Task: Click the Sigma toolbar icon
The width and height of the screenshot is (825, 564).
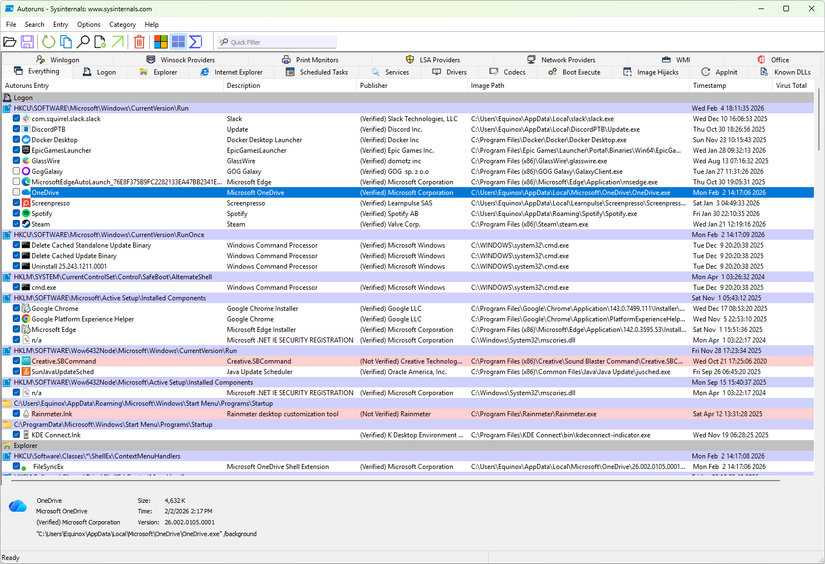Action: [x=196, y=42]
